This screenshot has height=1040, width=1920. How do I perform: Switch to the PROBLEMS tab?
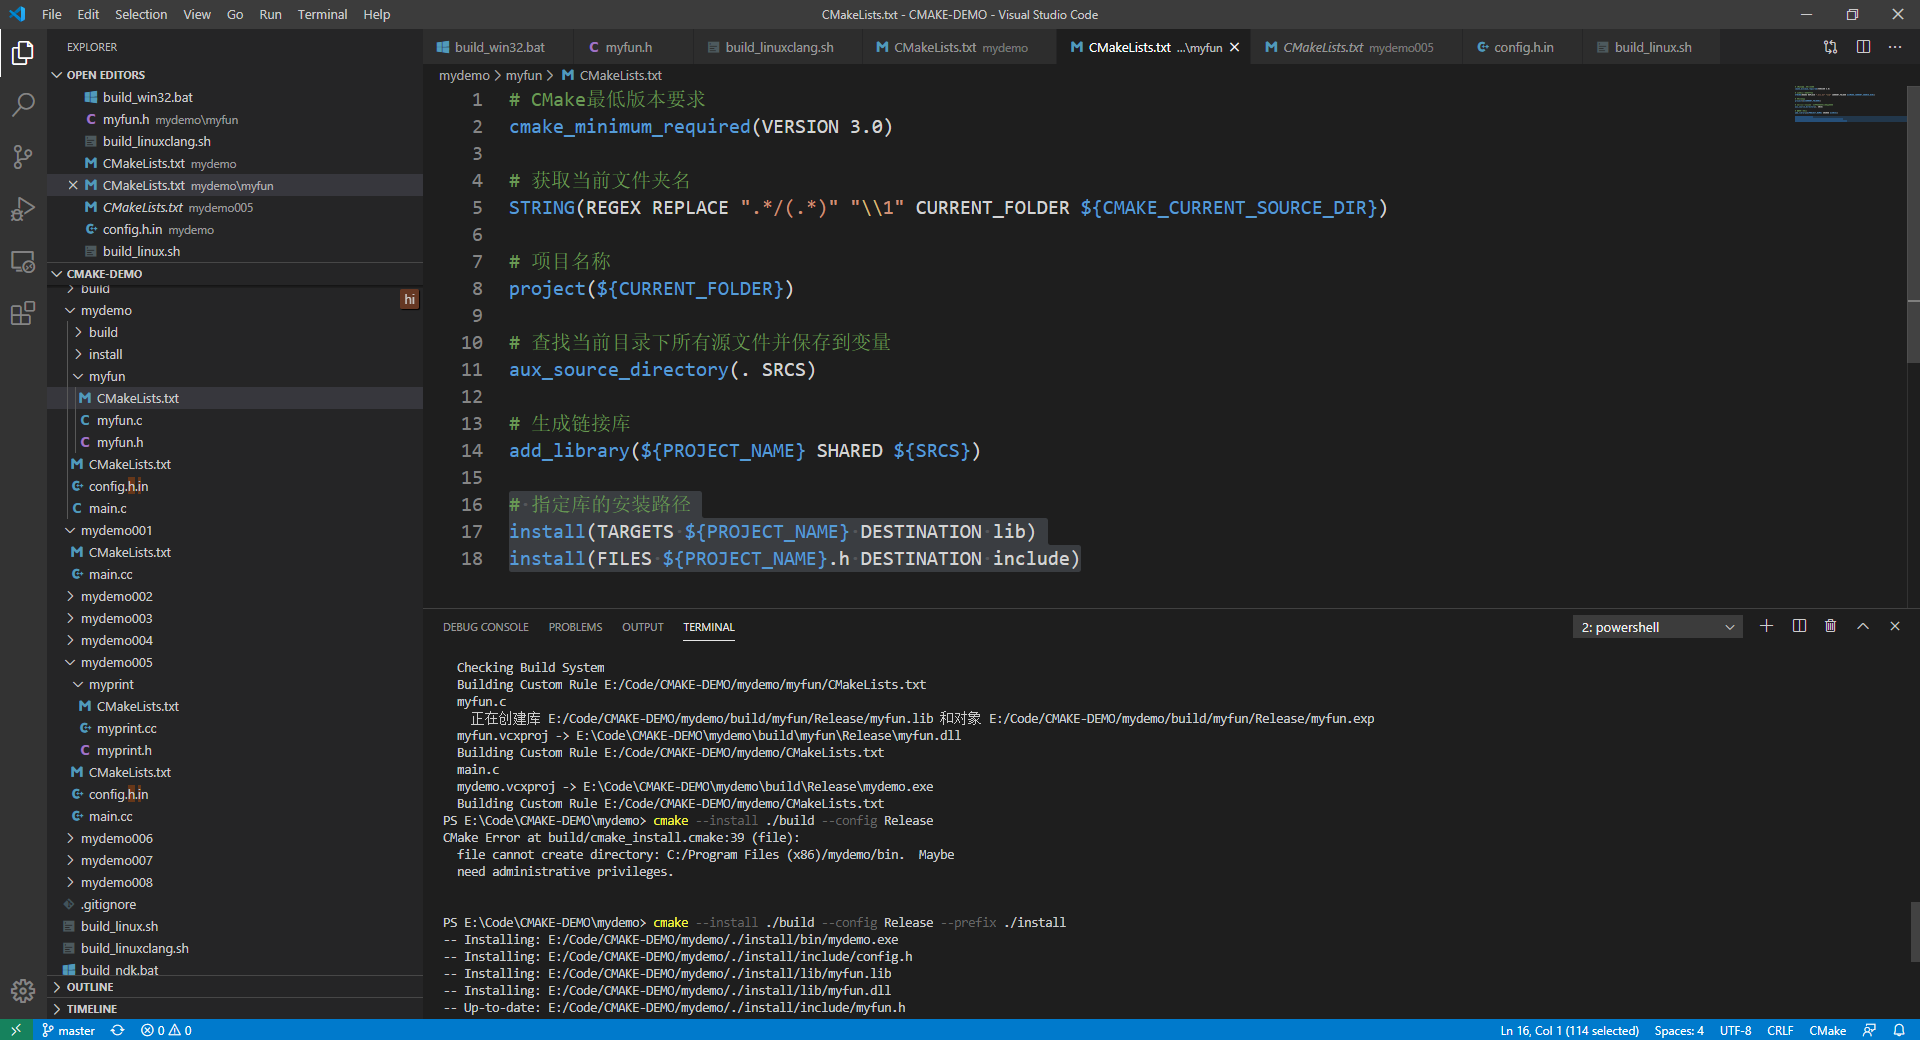575,627
